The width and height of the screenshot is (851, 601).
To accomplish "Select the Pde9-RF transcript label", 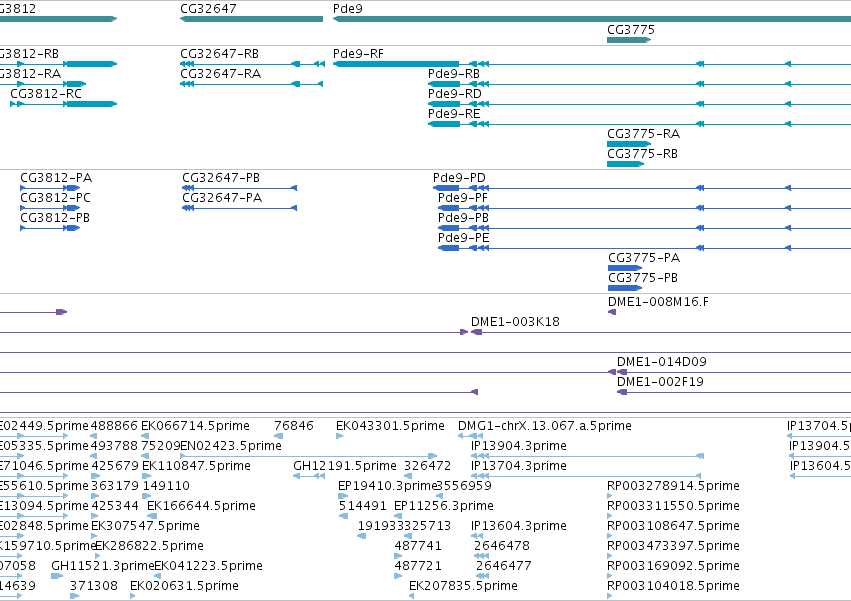I will coord(358,54).
